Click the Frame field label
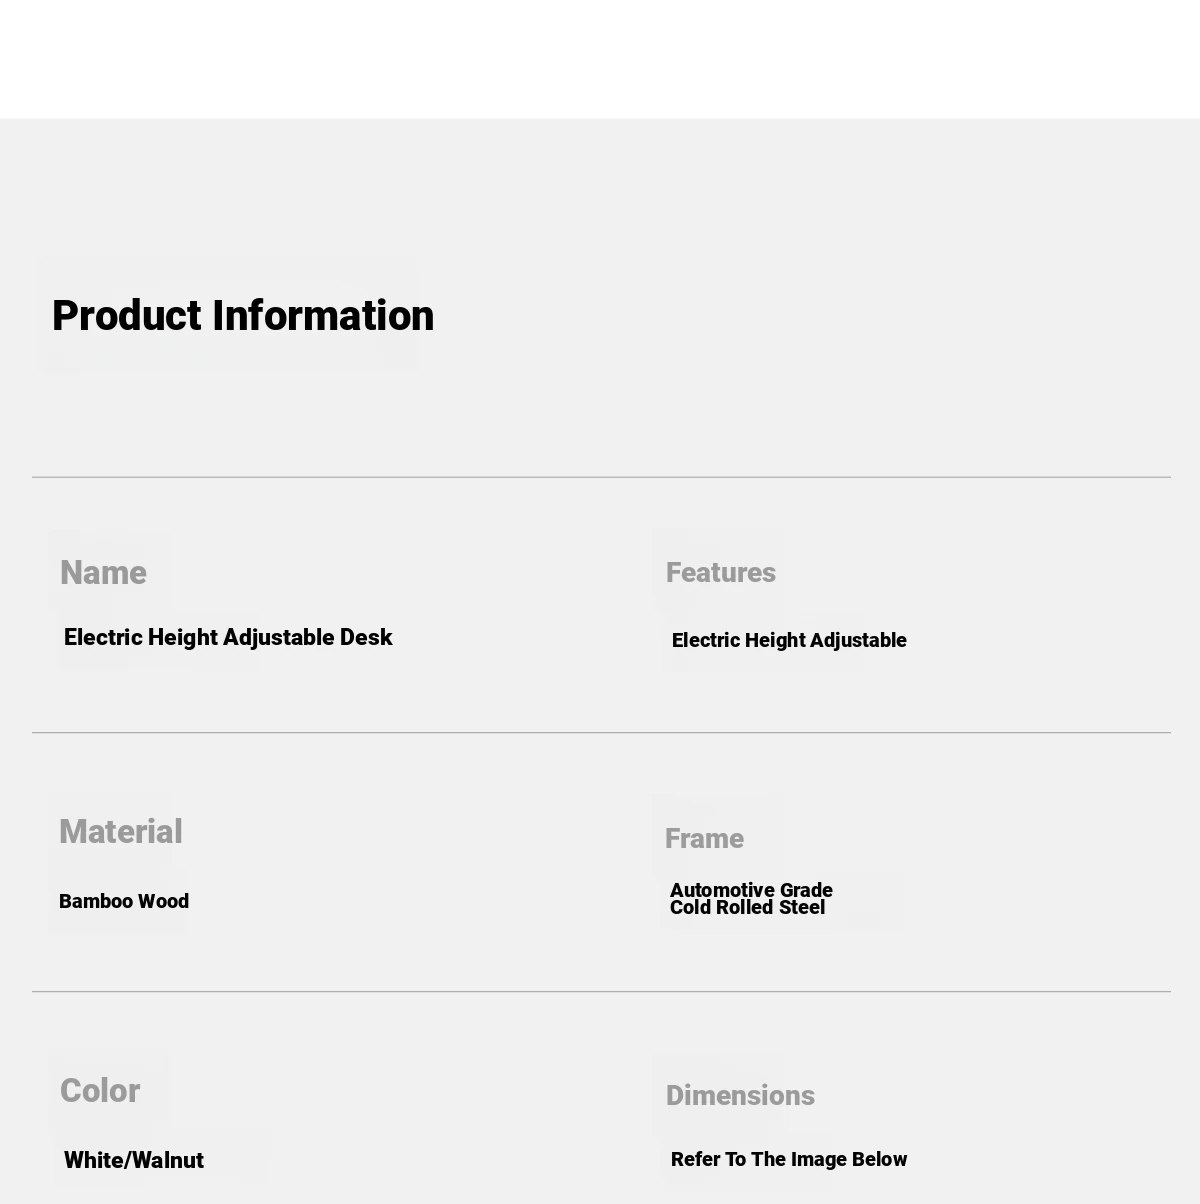This screenshot has height=1204, width=1200. pos(704,839)
